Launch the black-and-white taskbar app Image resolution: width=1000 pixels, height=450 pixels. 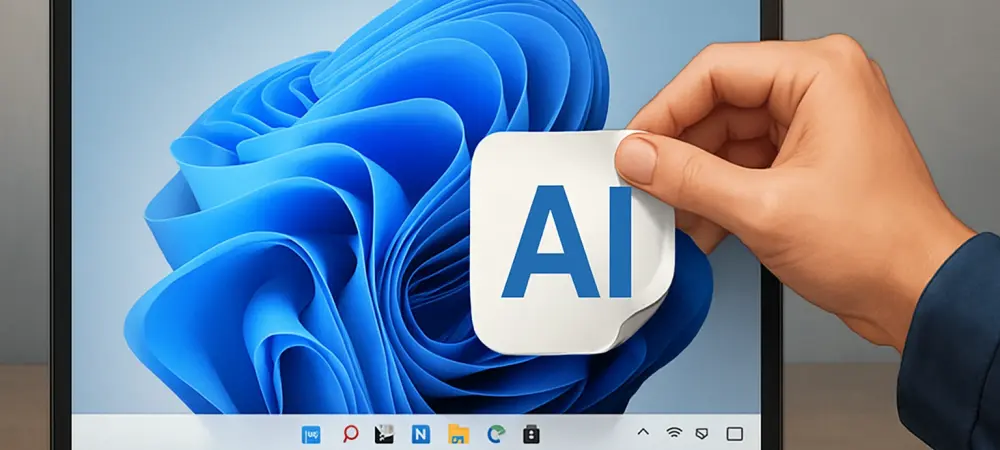tap(384, 434)
